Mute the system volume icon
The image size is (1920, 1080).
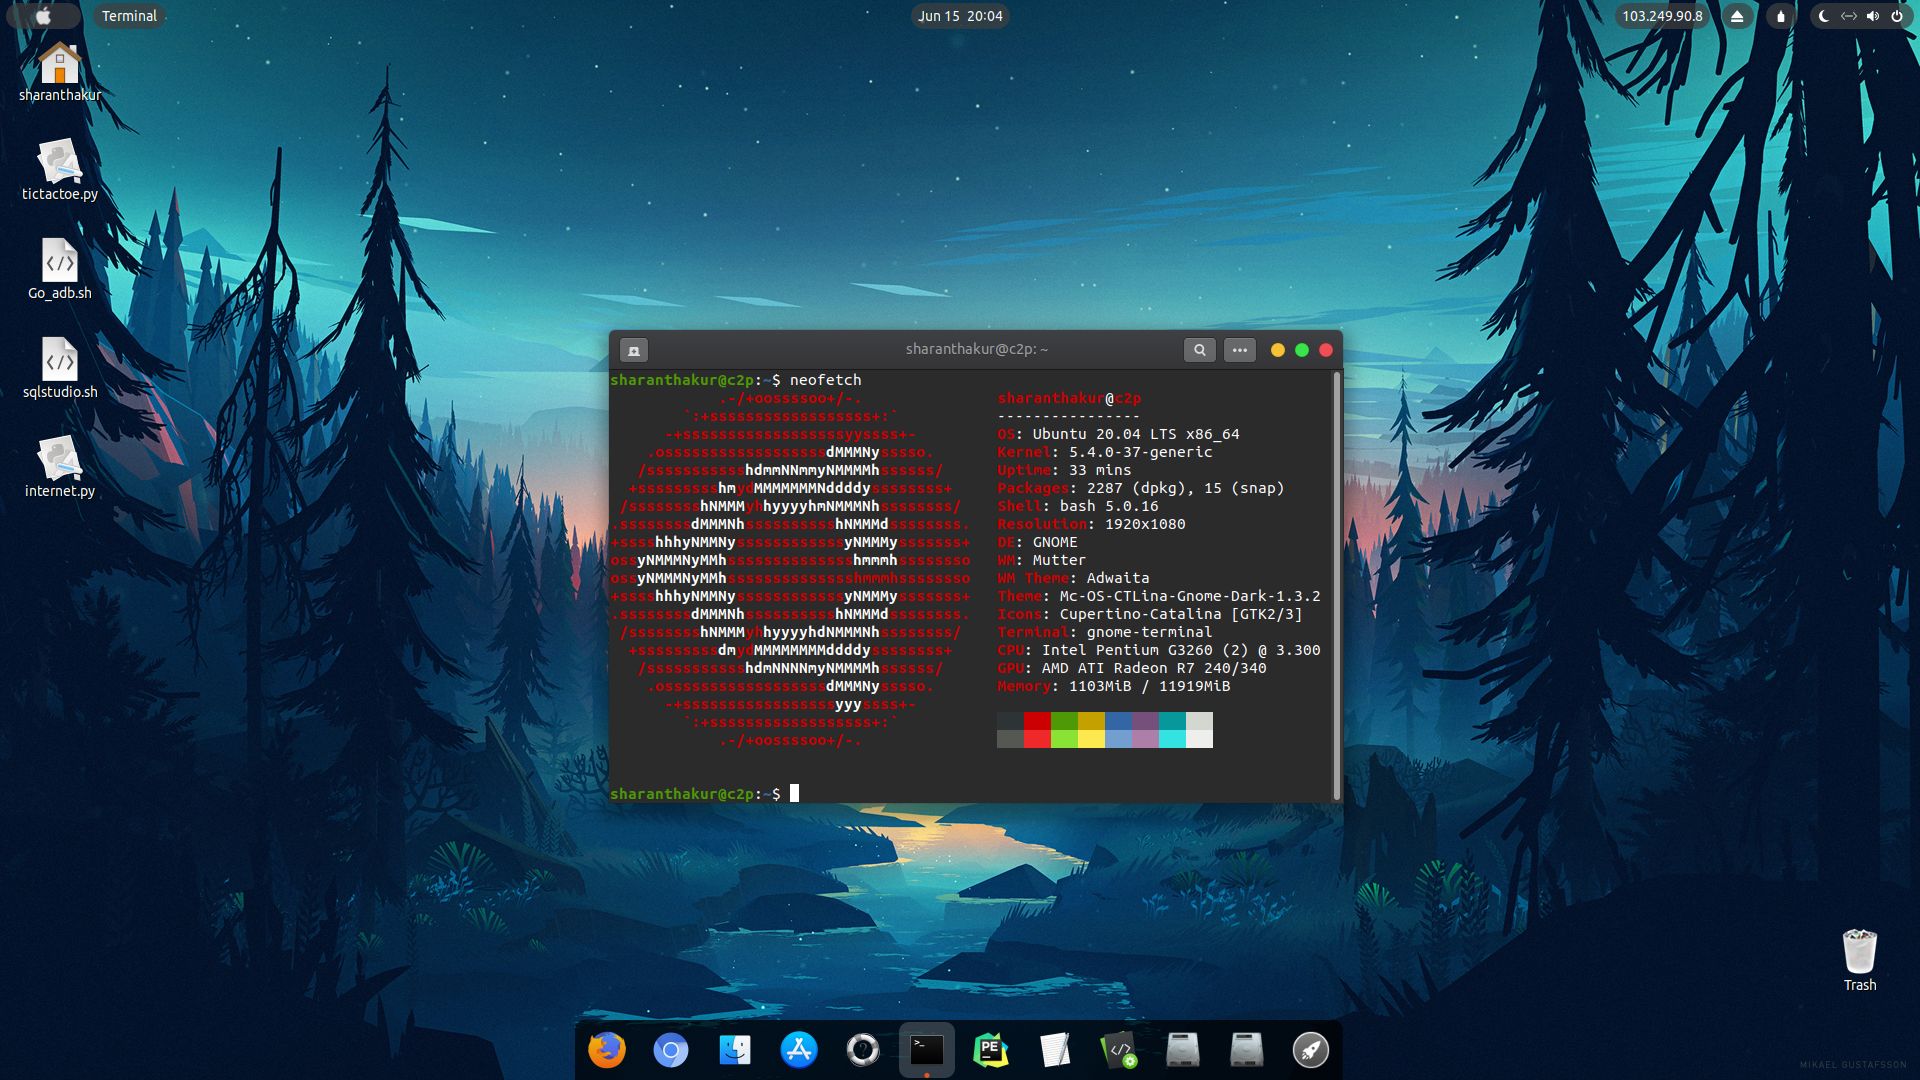pyautogui.click(x=1872, y=16)
